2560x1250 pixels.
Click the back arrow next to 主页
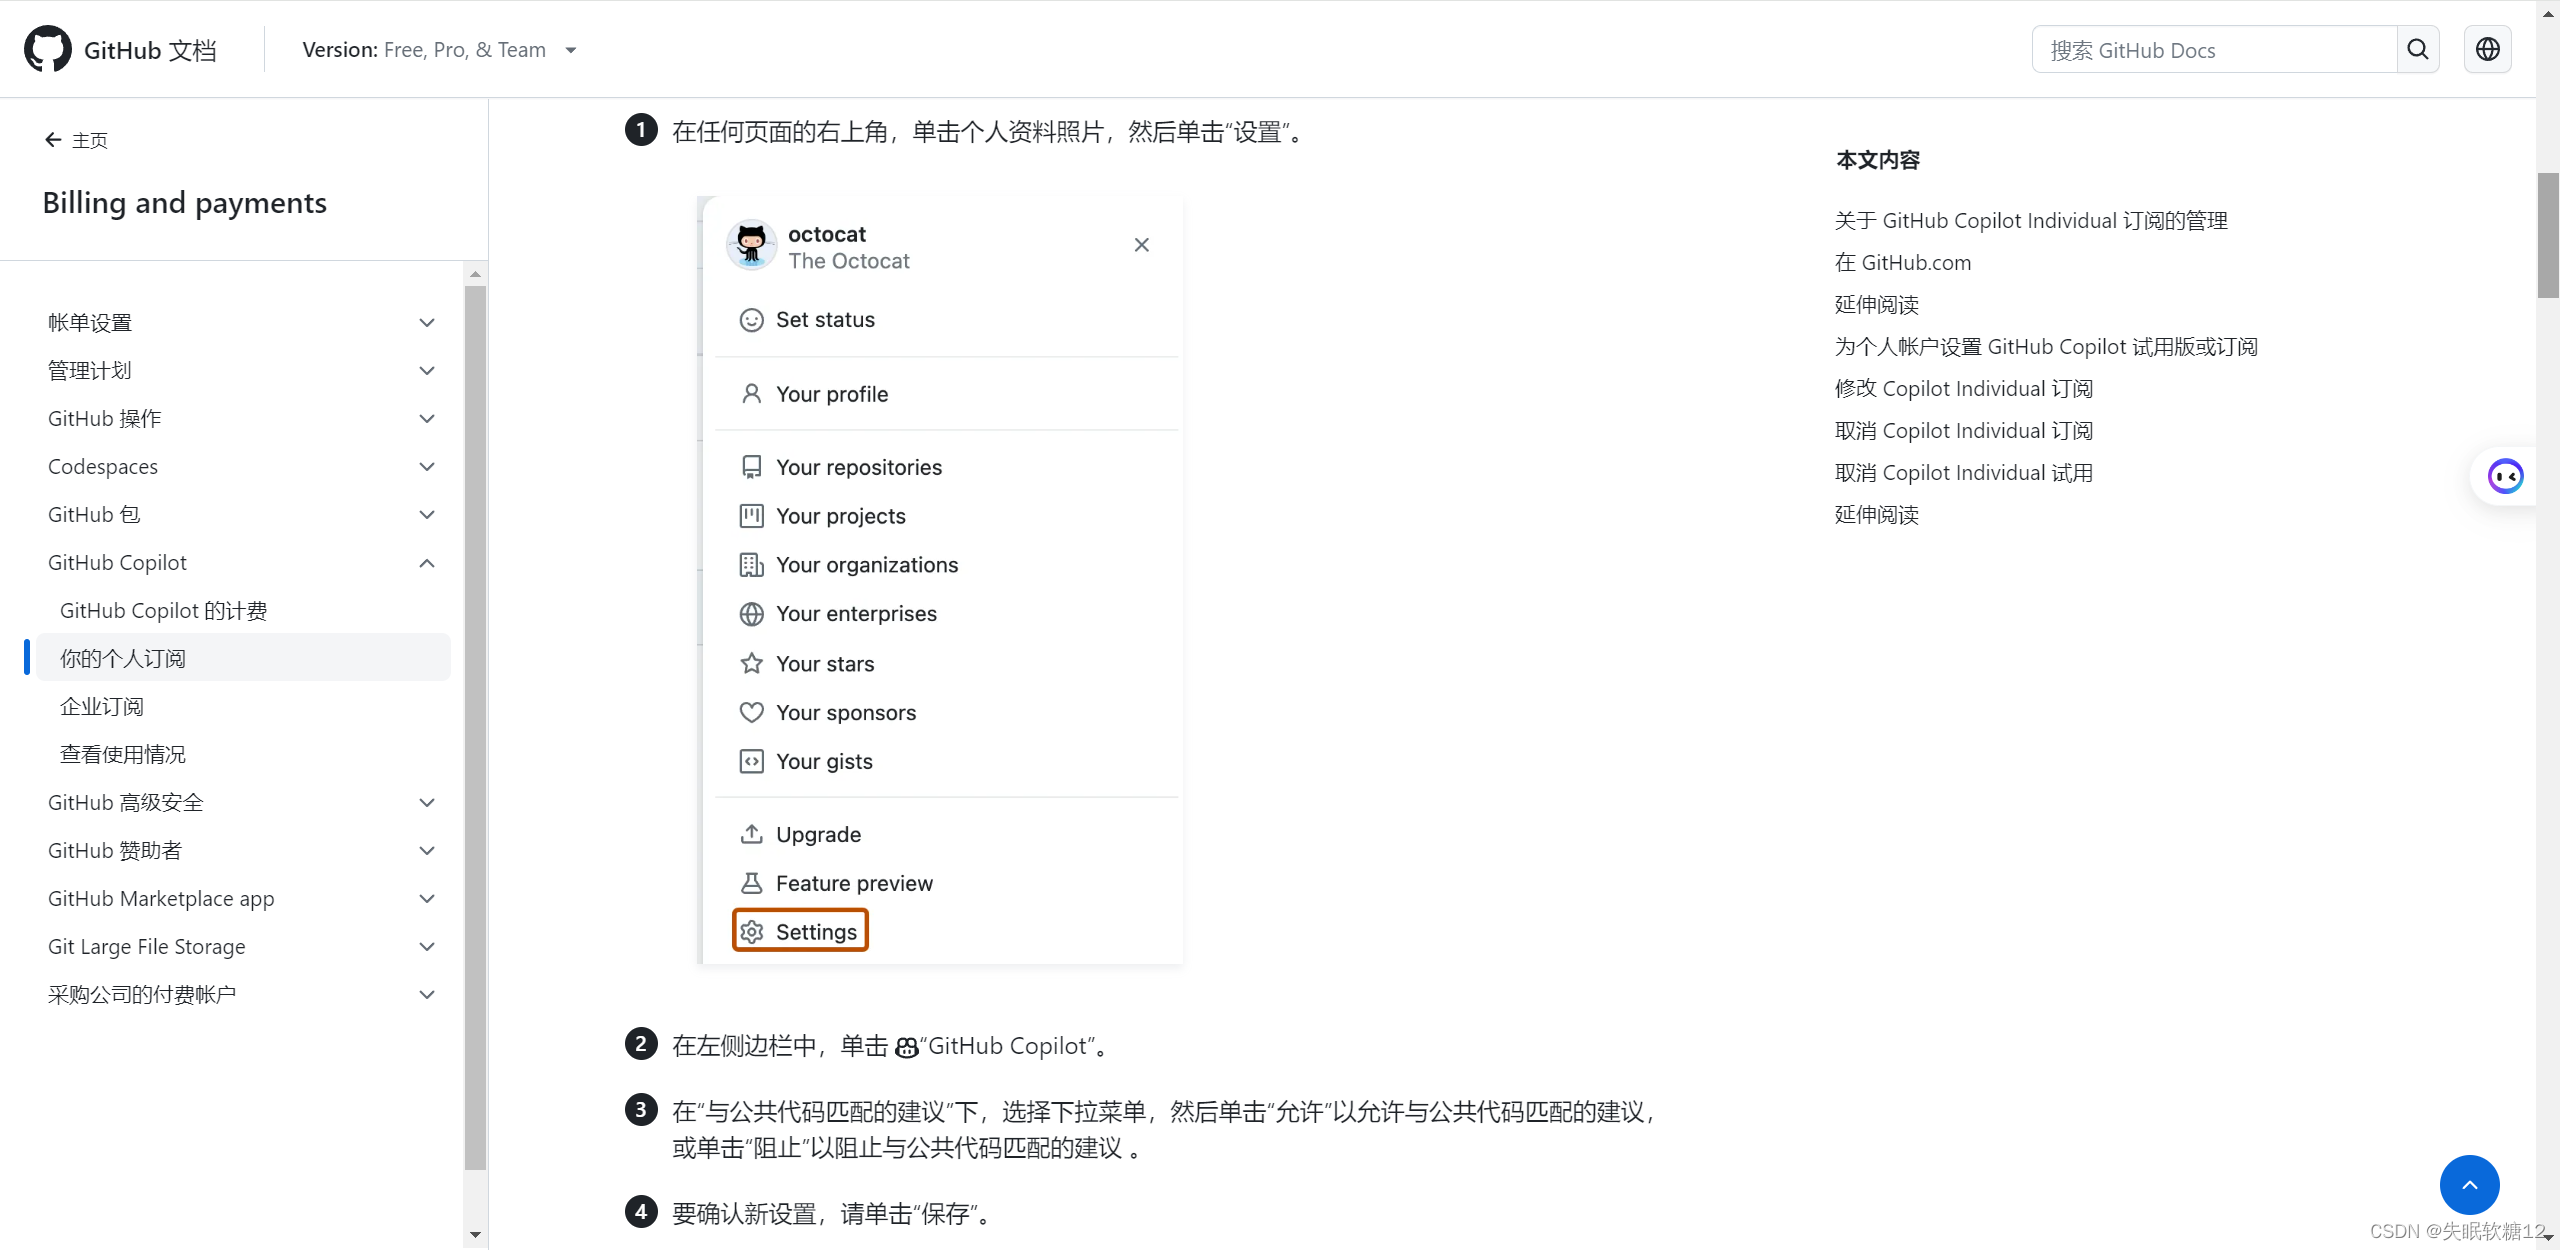[x=53, y=140]
